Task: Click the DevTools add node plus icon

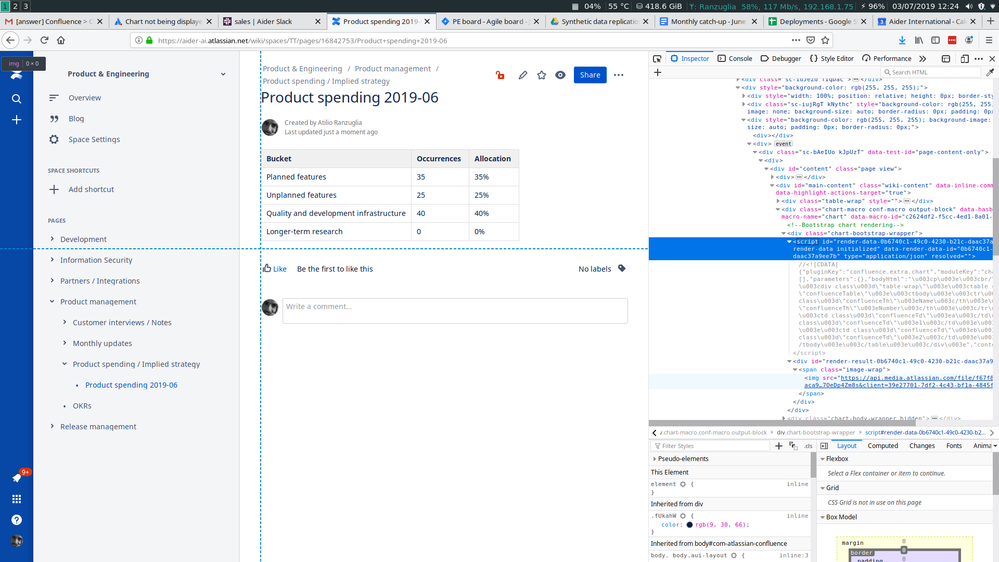Action: click(x=658, y=73)
